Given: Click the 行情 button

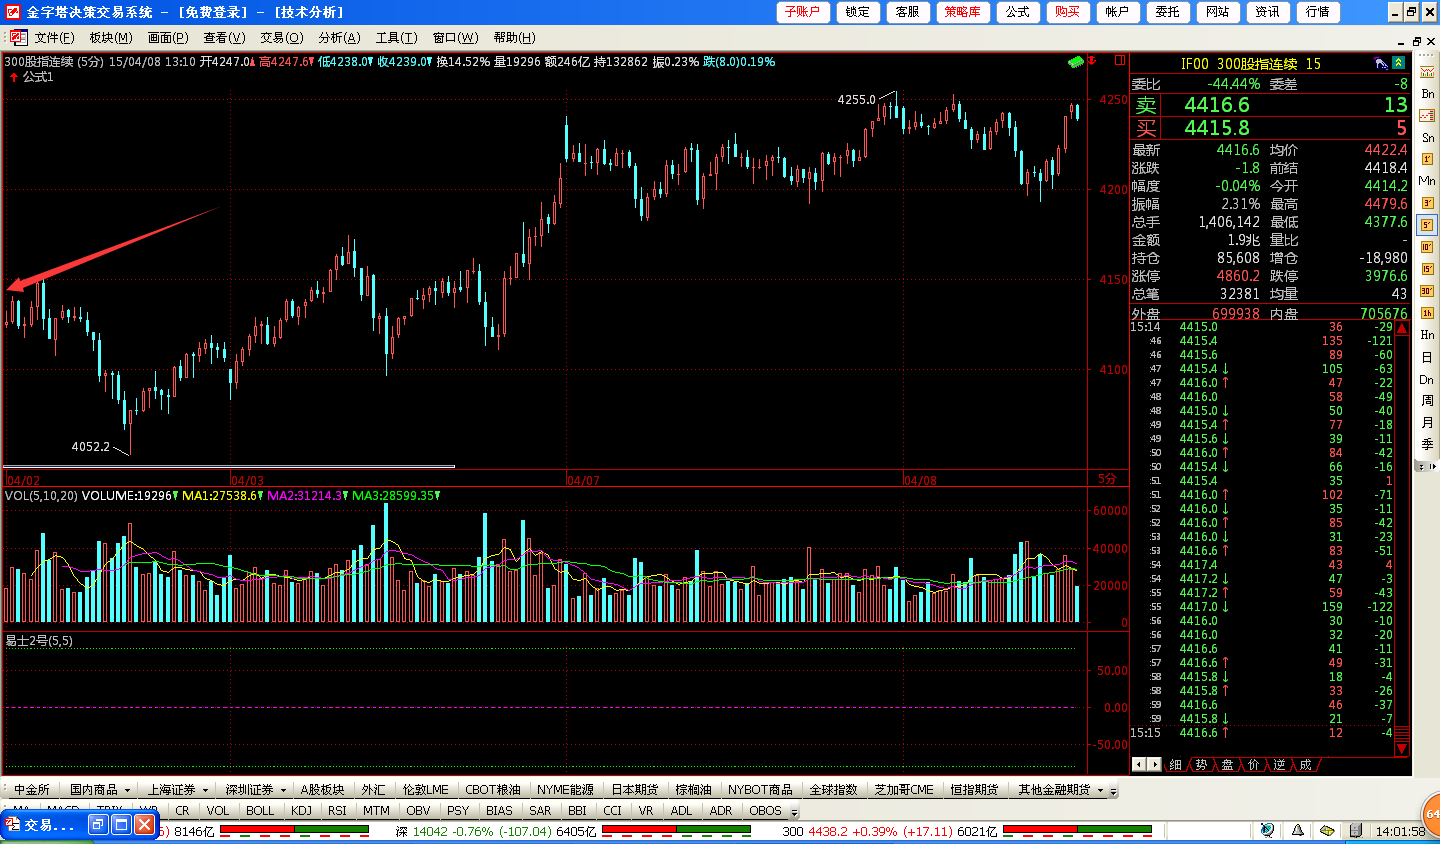Looking at the screenshot, I should [x=1317, y=12].
